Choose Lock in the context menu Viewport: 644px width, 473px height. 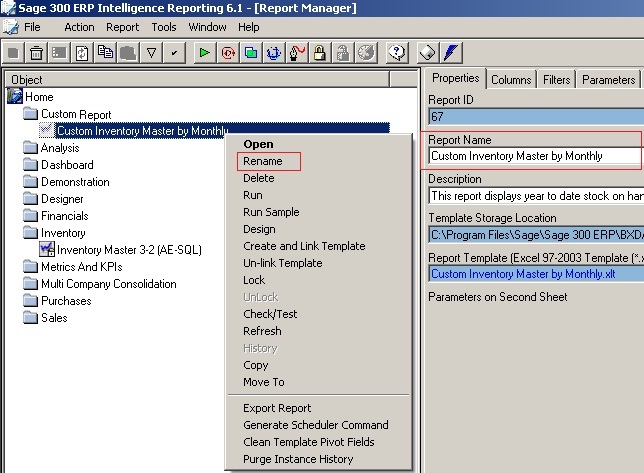pos(254,280)
